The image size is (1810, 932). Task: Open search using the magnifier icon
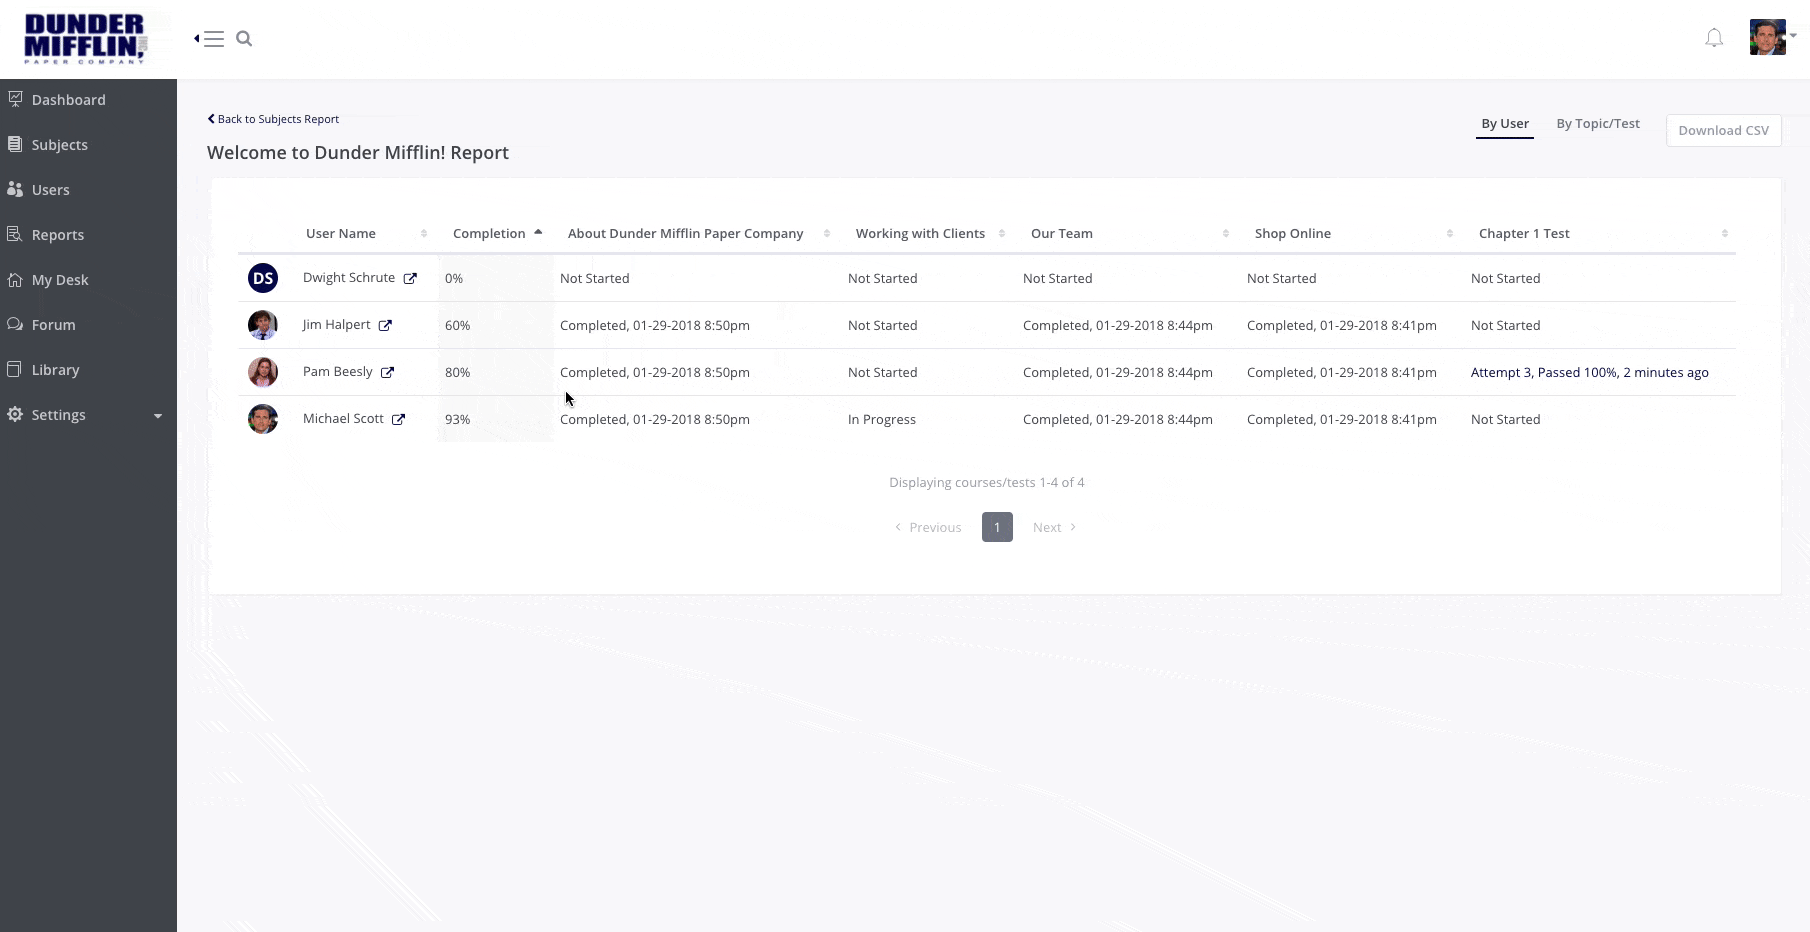[x=244, y=39]
